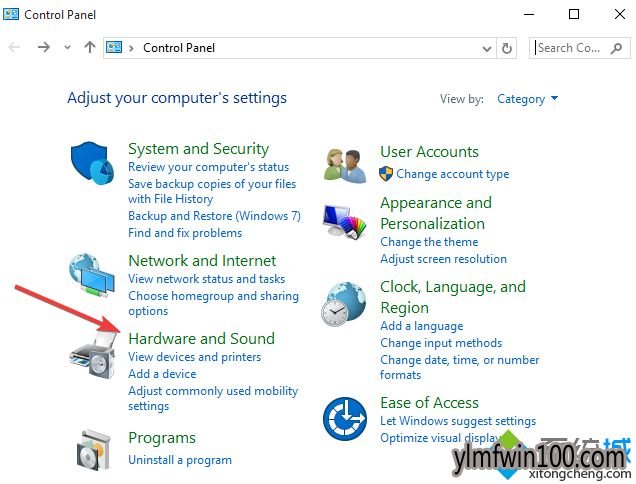Open Uninstall a program link
This screenshot has width=636, height=484.
(180, 460)
